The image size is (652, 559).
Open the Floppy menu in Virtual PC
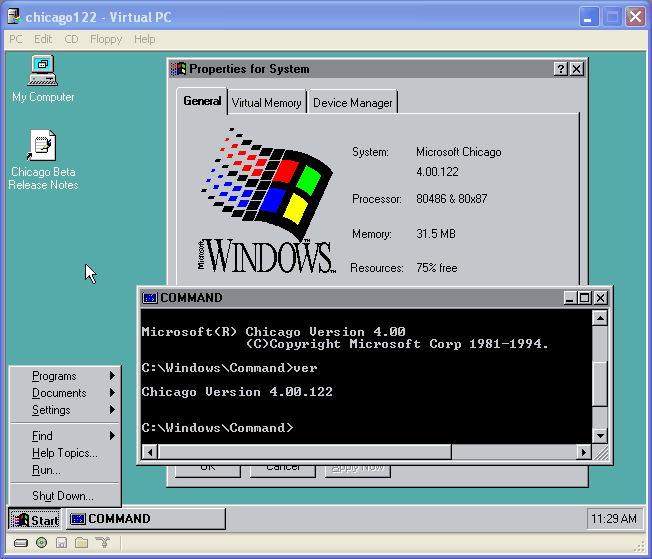pyautogui.click(x=106, y=39)
